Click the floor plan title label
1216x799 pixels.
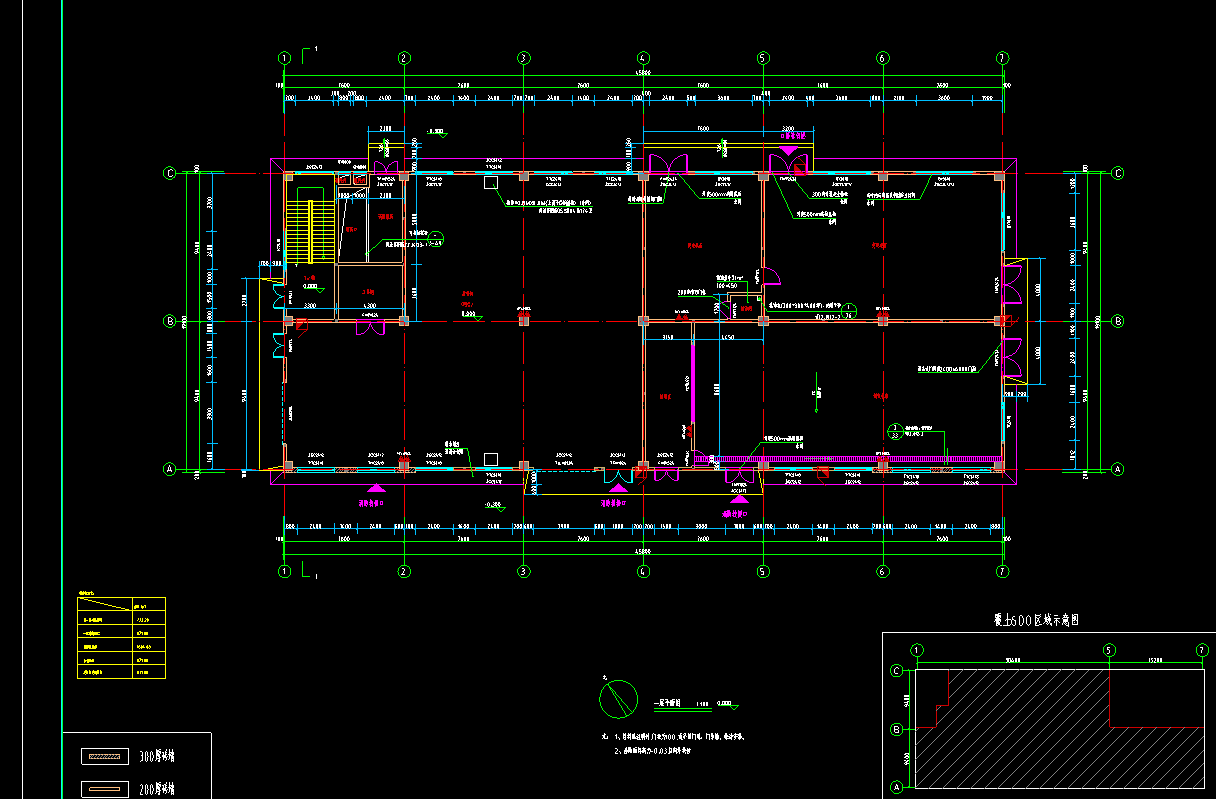click(x=668, y=704)
